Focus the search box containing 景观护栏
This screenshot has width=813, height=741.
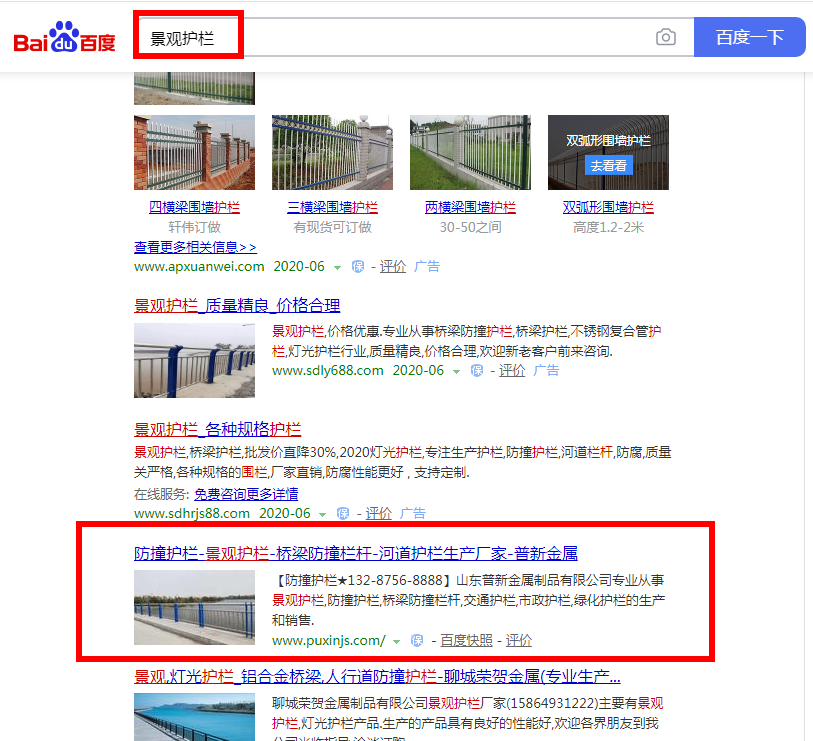coord(414,37)
